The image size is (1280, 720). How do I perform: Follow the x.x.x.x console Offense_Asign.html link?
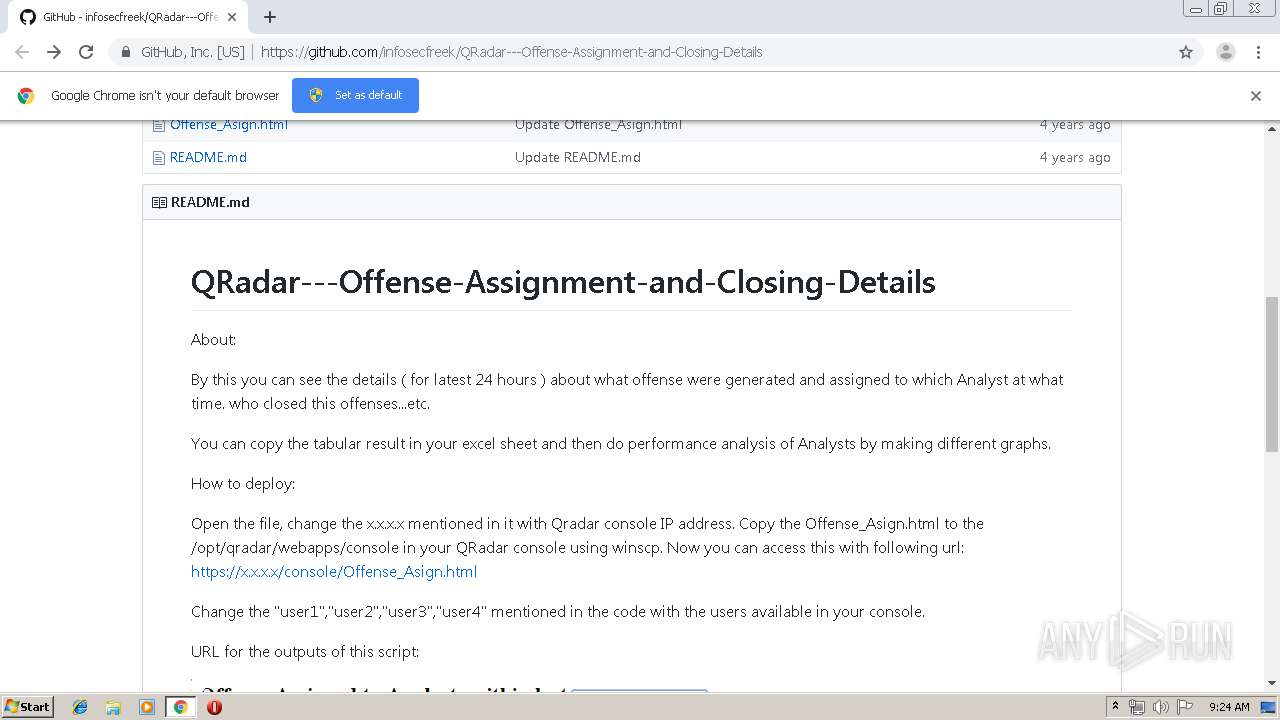pyautogui.click(x=334, y=572)
